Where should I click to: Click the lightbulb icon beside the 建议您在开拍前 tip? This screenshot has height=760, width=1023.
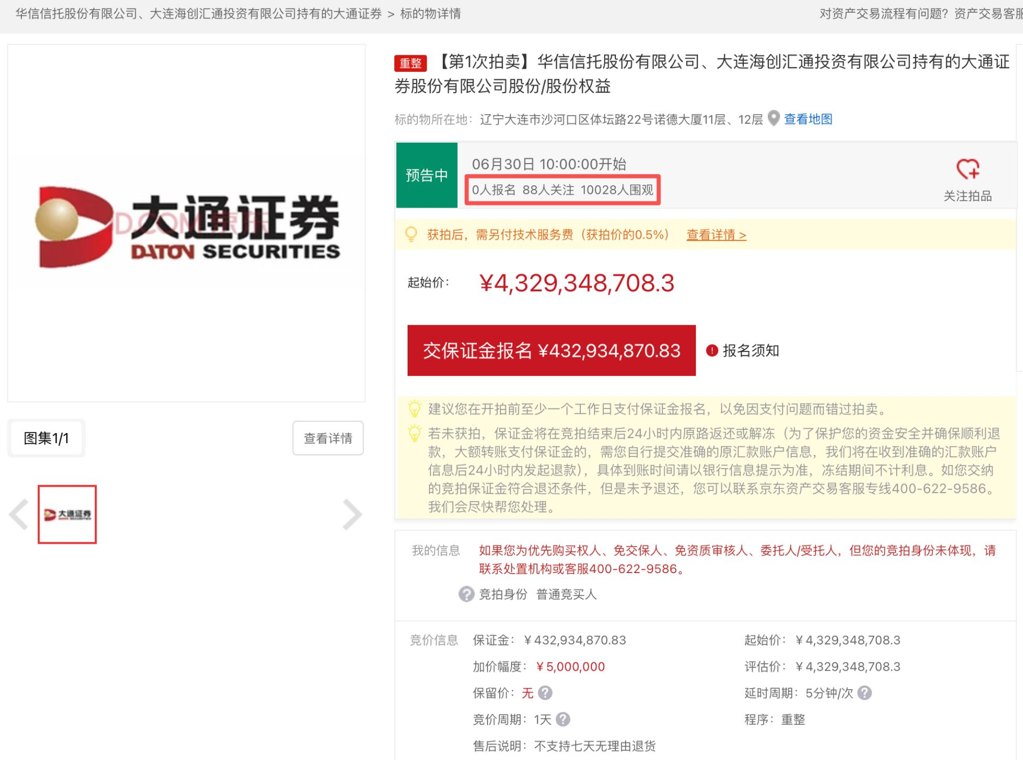point(414,409)
